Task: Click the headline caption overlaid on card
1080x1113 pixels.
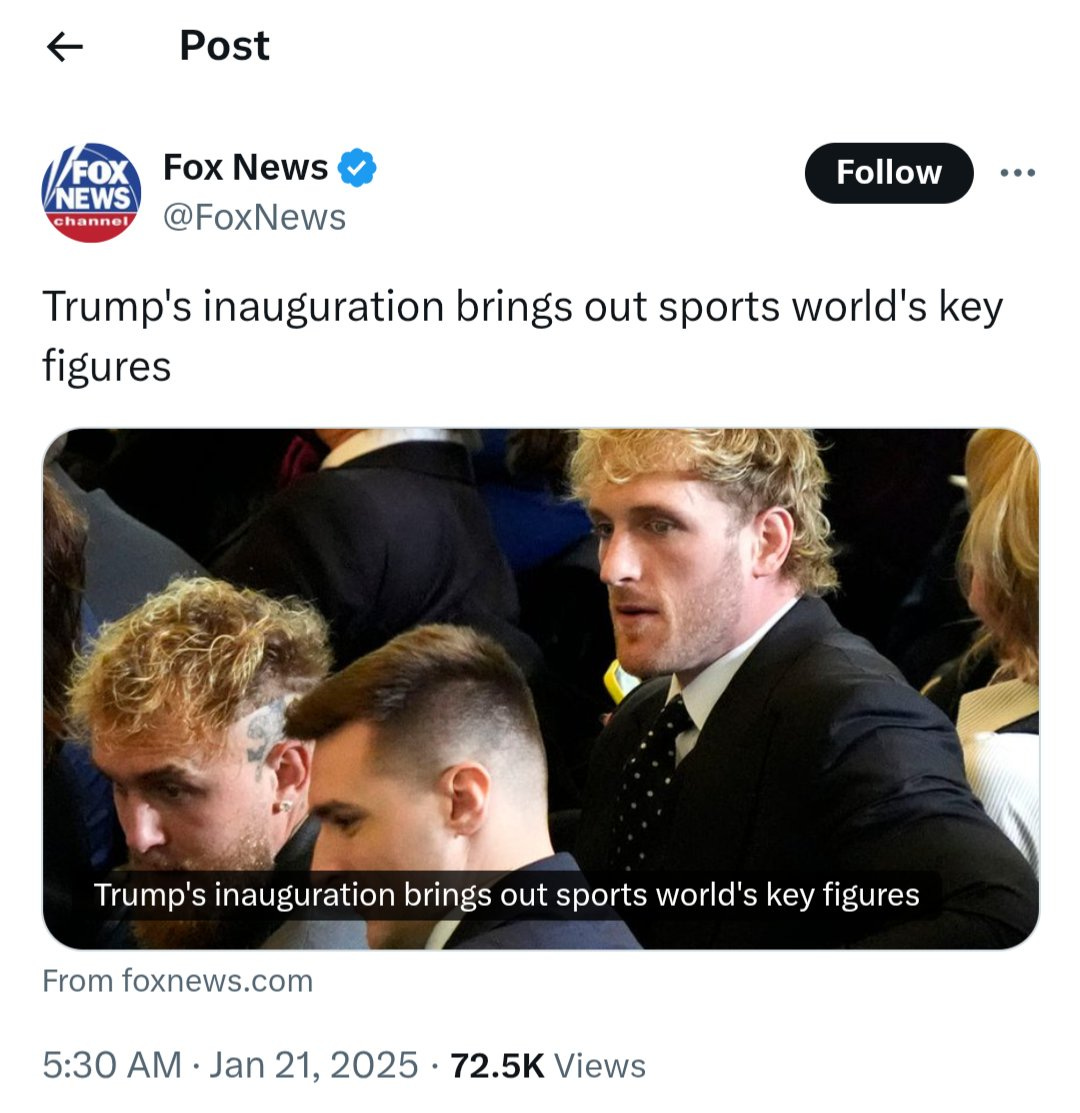Action: tap(506, 894)
